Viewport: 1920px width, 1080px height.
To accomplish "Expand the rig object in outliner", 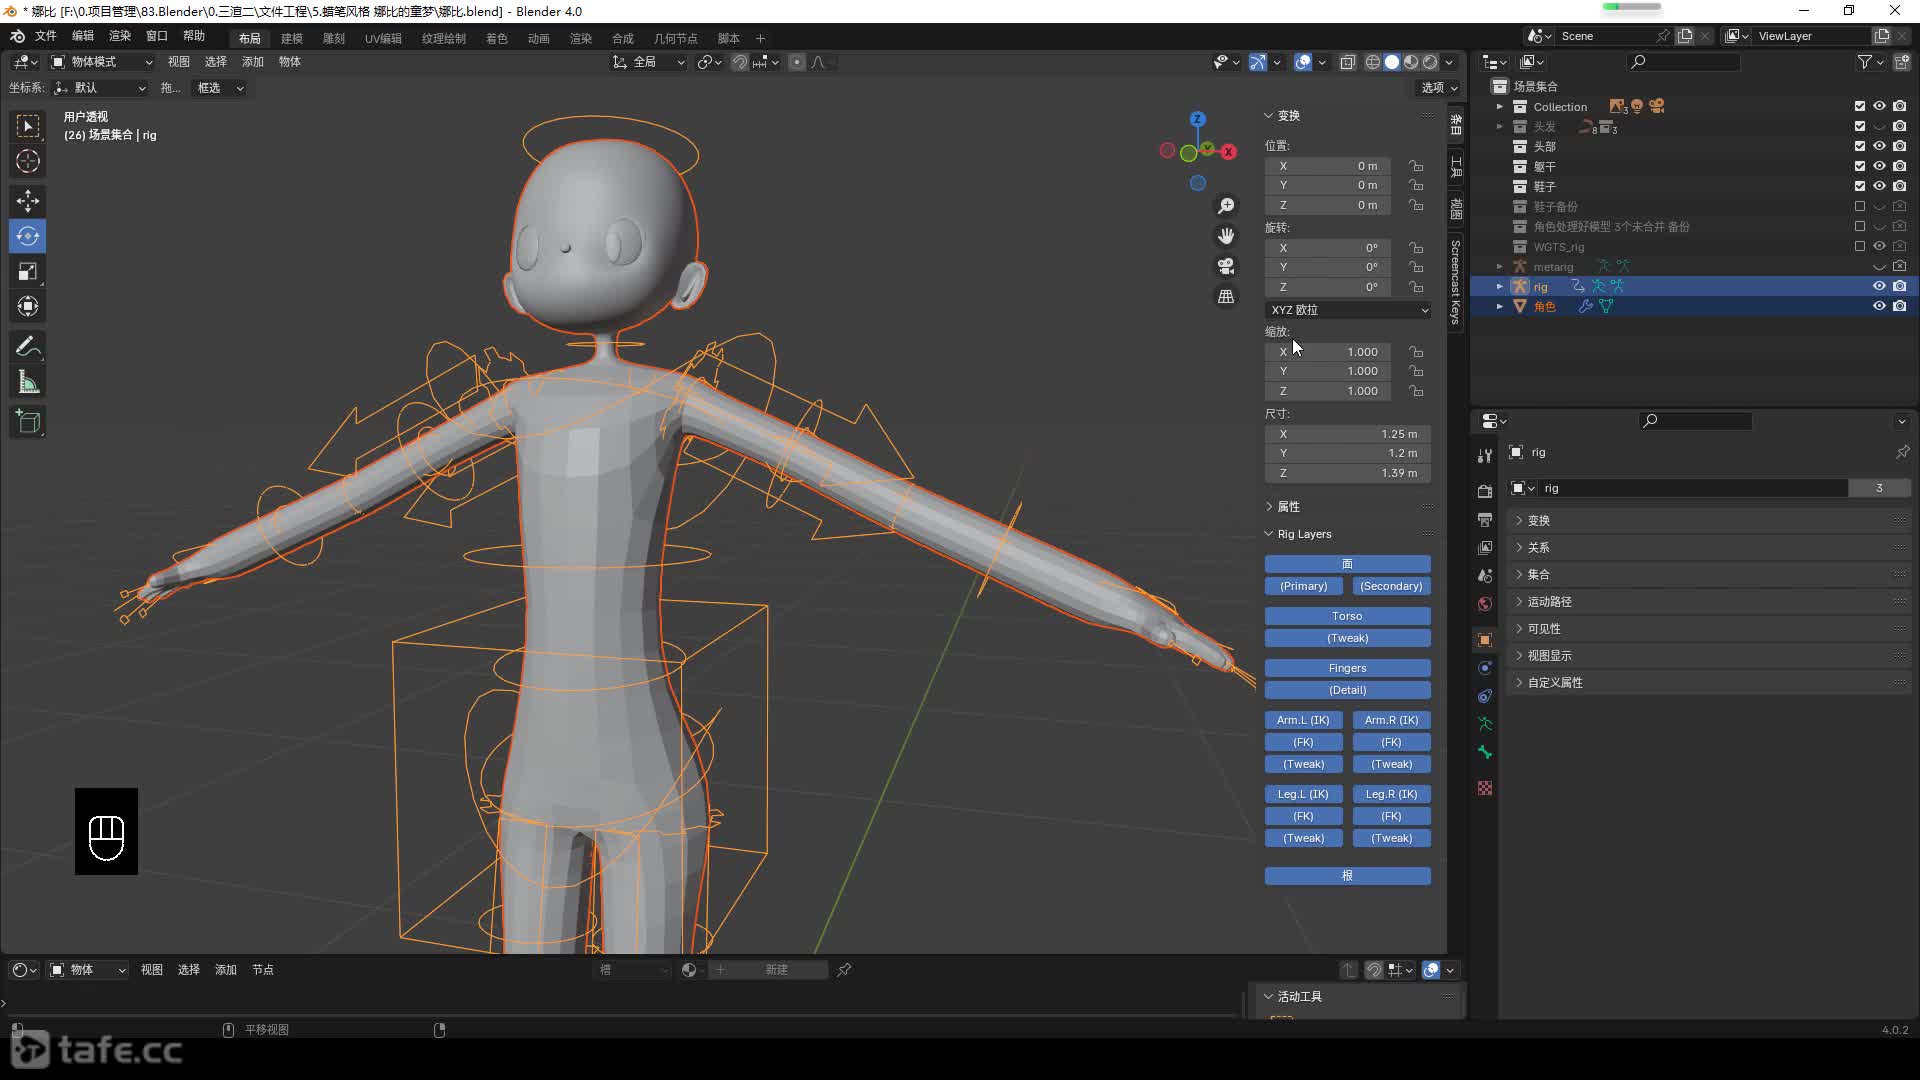I will pos(1499,286).
